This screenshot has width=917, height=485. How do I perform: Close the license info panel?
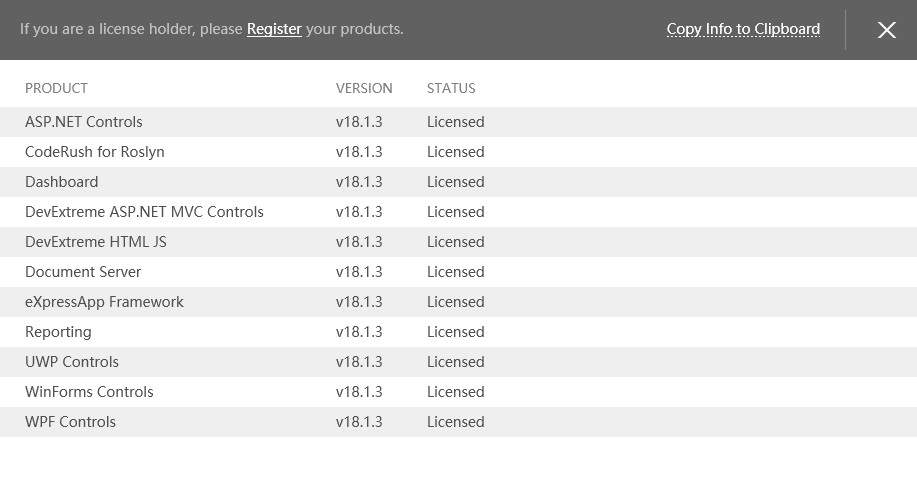point(886,30)
